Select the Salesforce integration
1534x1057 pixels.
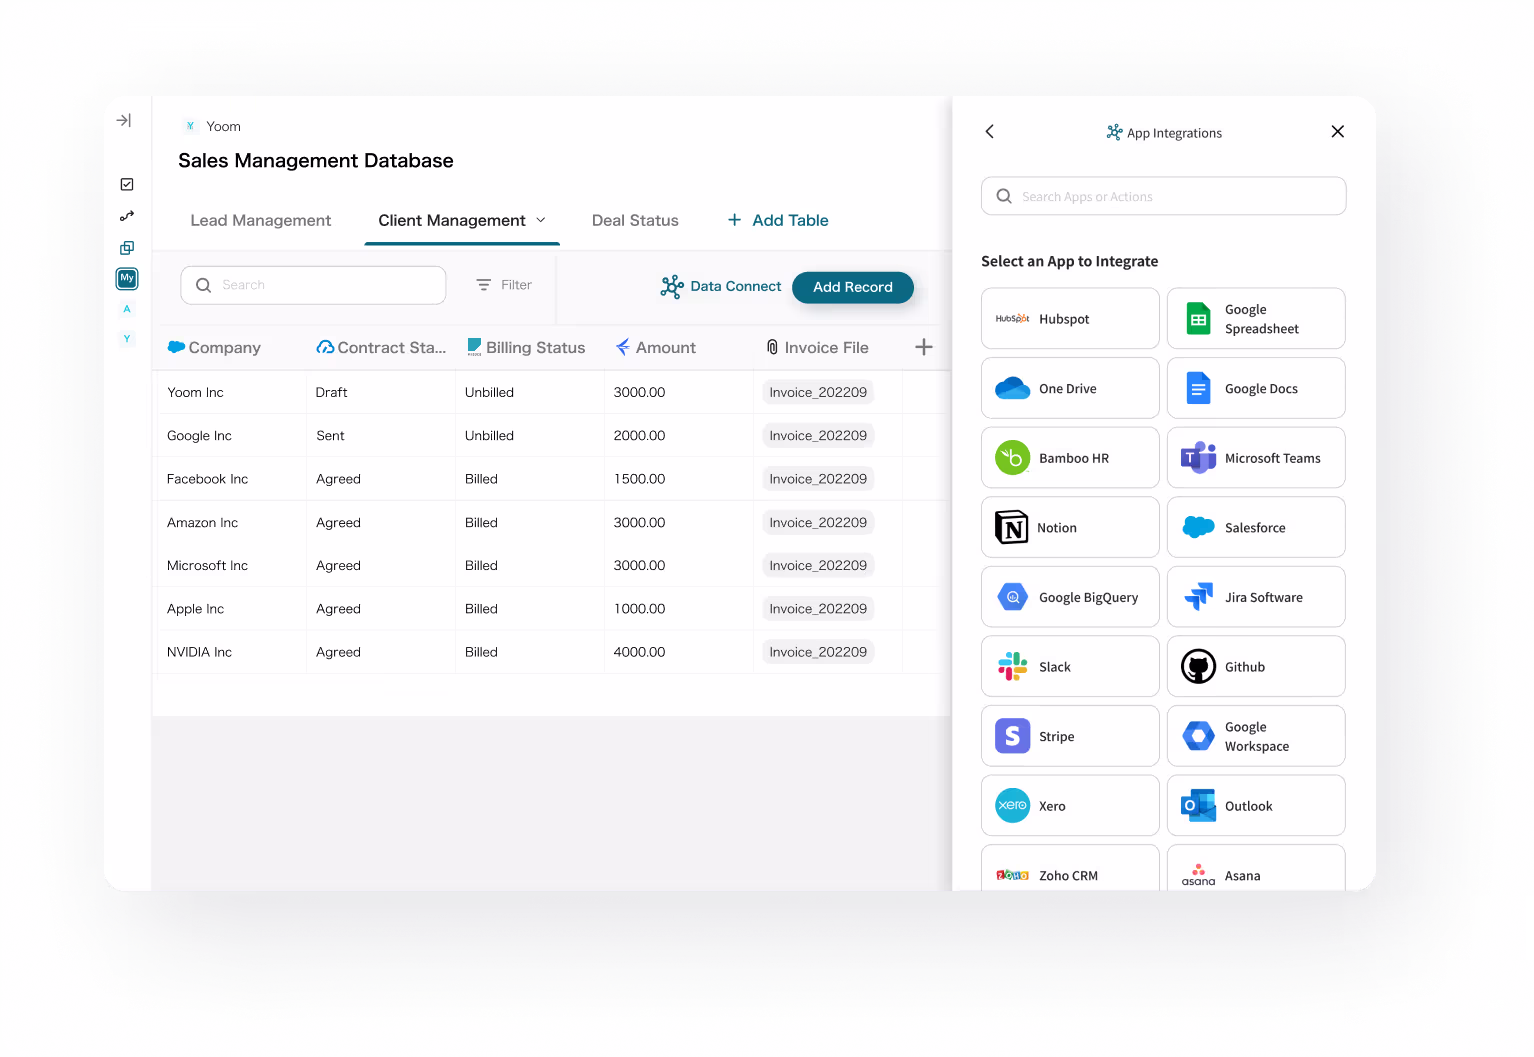(x=1255, y=527)
